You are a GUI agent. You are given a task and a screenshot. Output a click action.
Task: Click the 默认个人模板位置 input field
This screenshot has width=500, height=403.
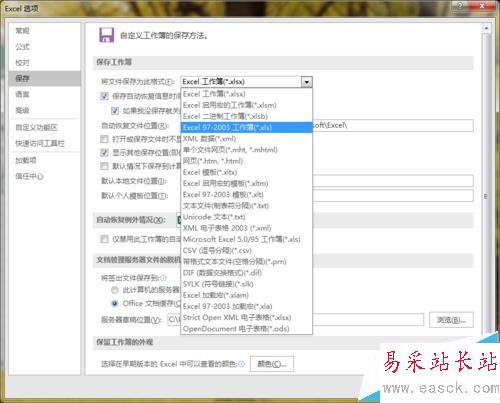pos(393,195)
